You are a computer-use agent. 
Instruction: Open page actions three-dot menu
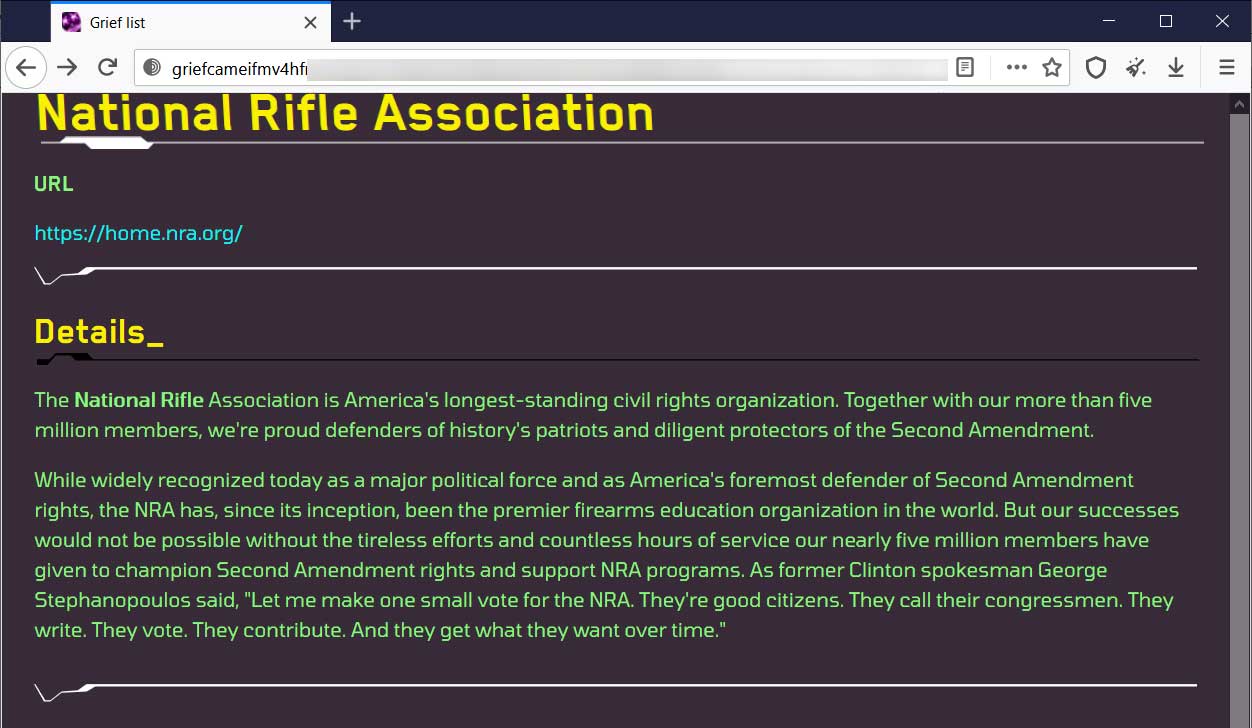(1017, 67)
